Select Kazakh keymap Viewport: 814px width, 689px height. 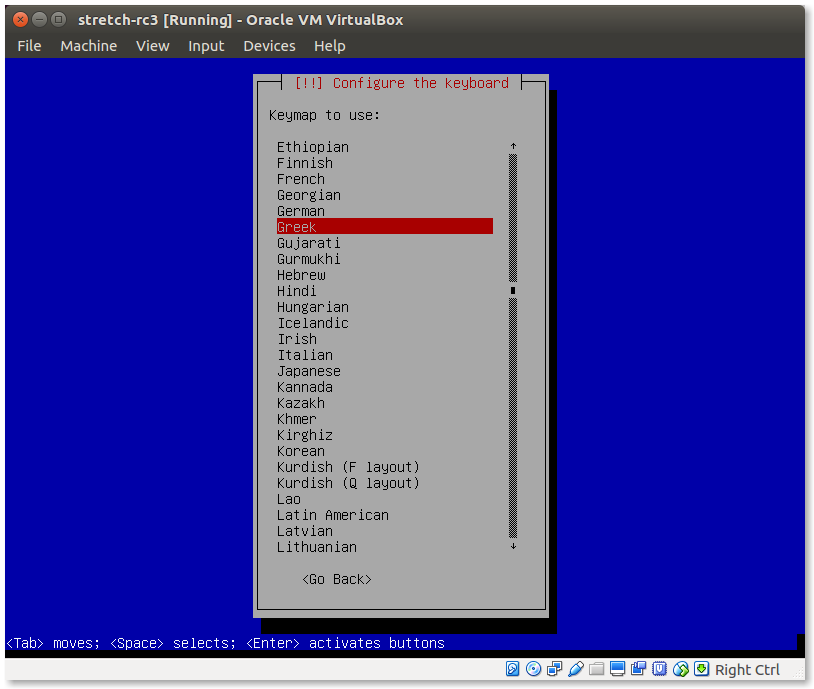click(x=301, y=403)
